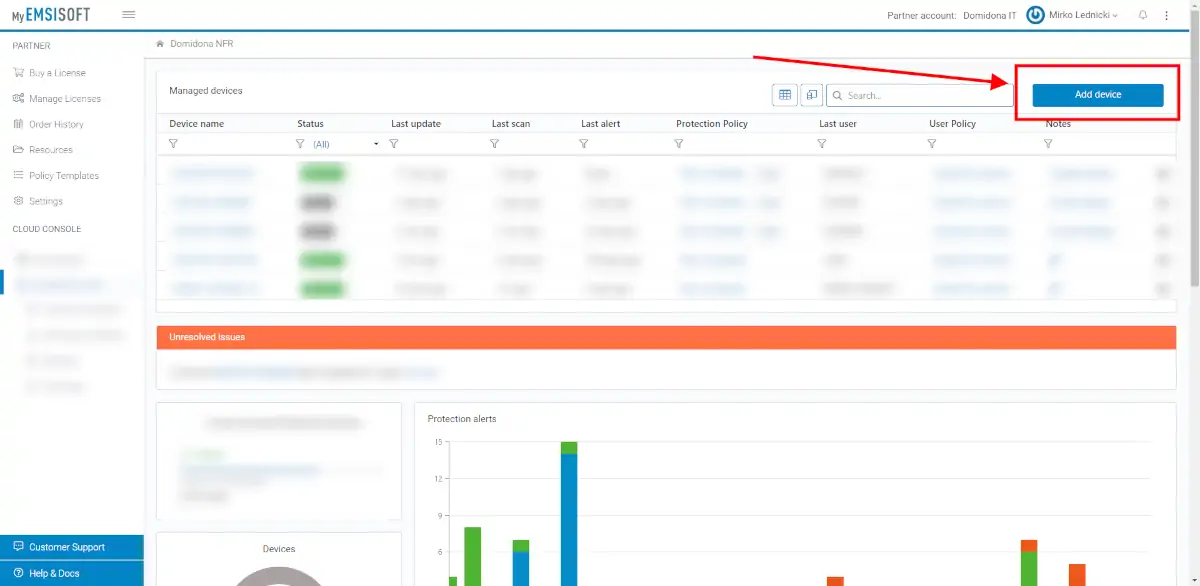
Task: Sort by the User Policy column header
Action: click(x=953, y=124)
